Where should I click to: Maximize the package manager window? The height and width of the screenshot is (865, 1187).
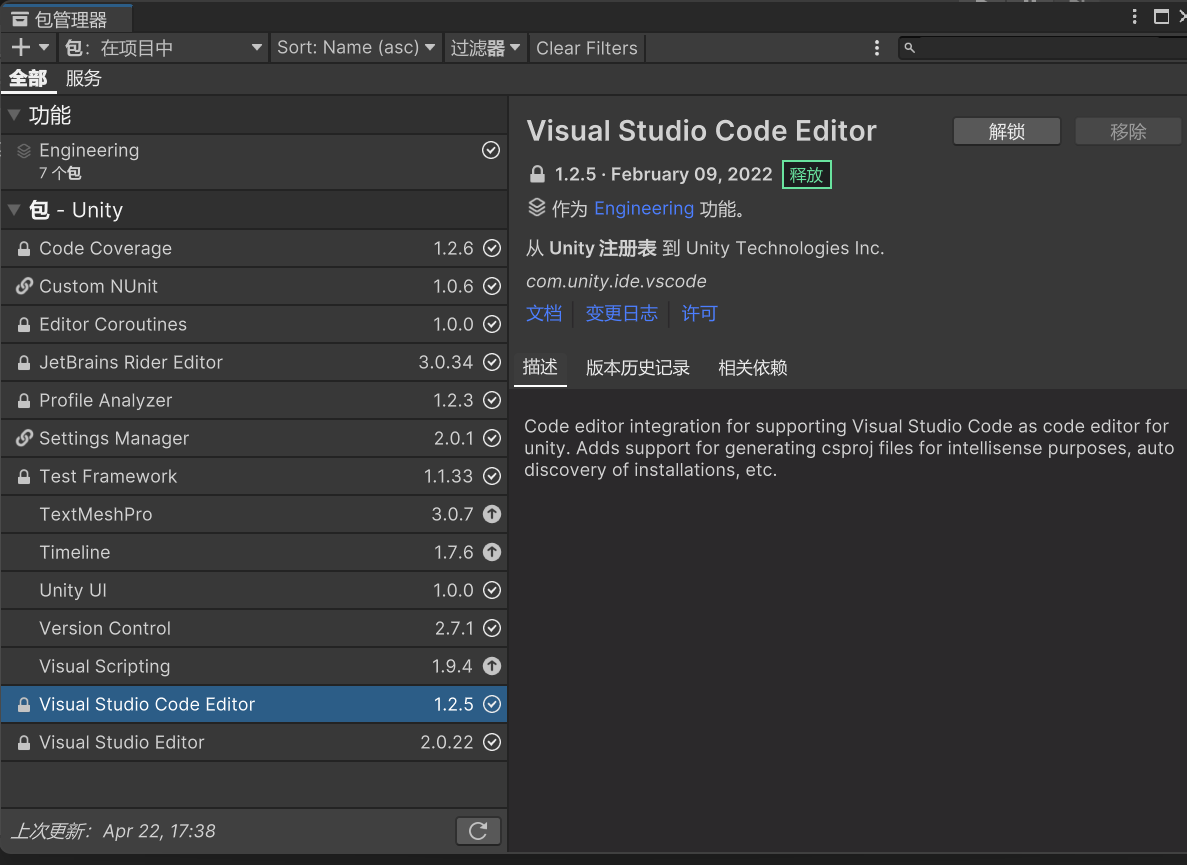coord(1161,17)
